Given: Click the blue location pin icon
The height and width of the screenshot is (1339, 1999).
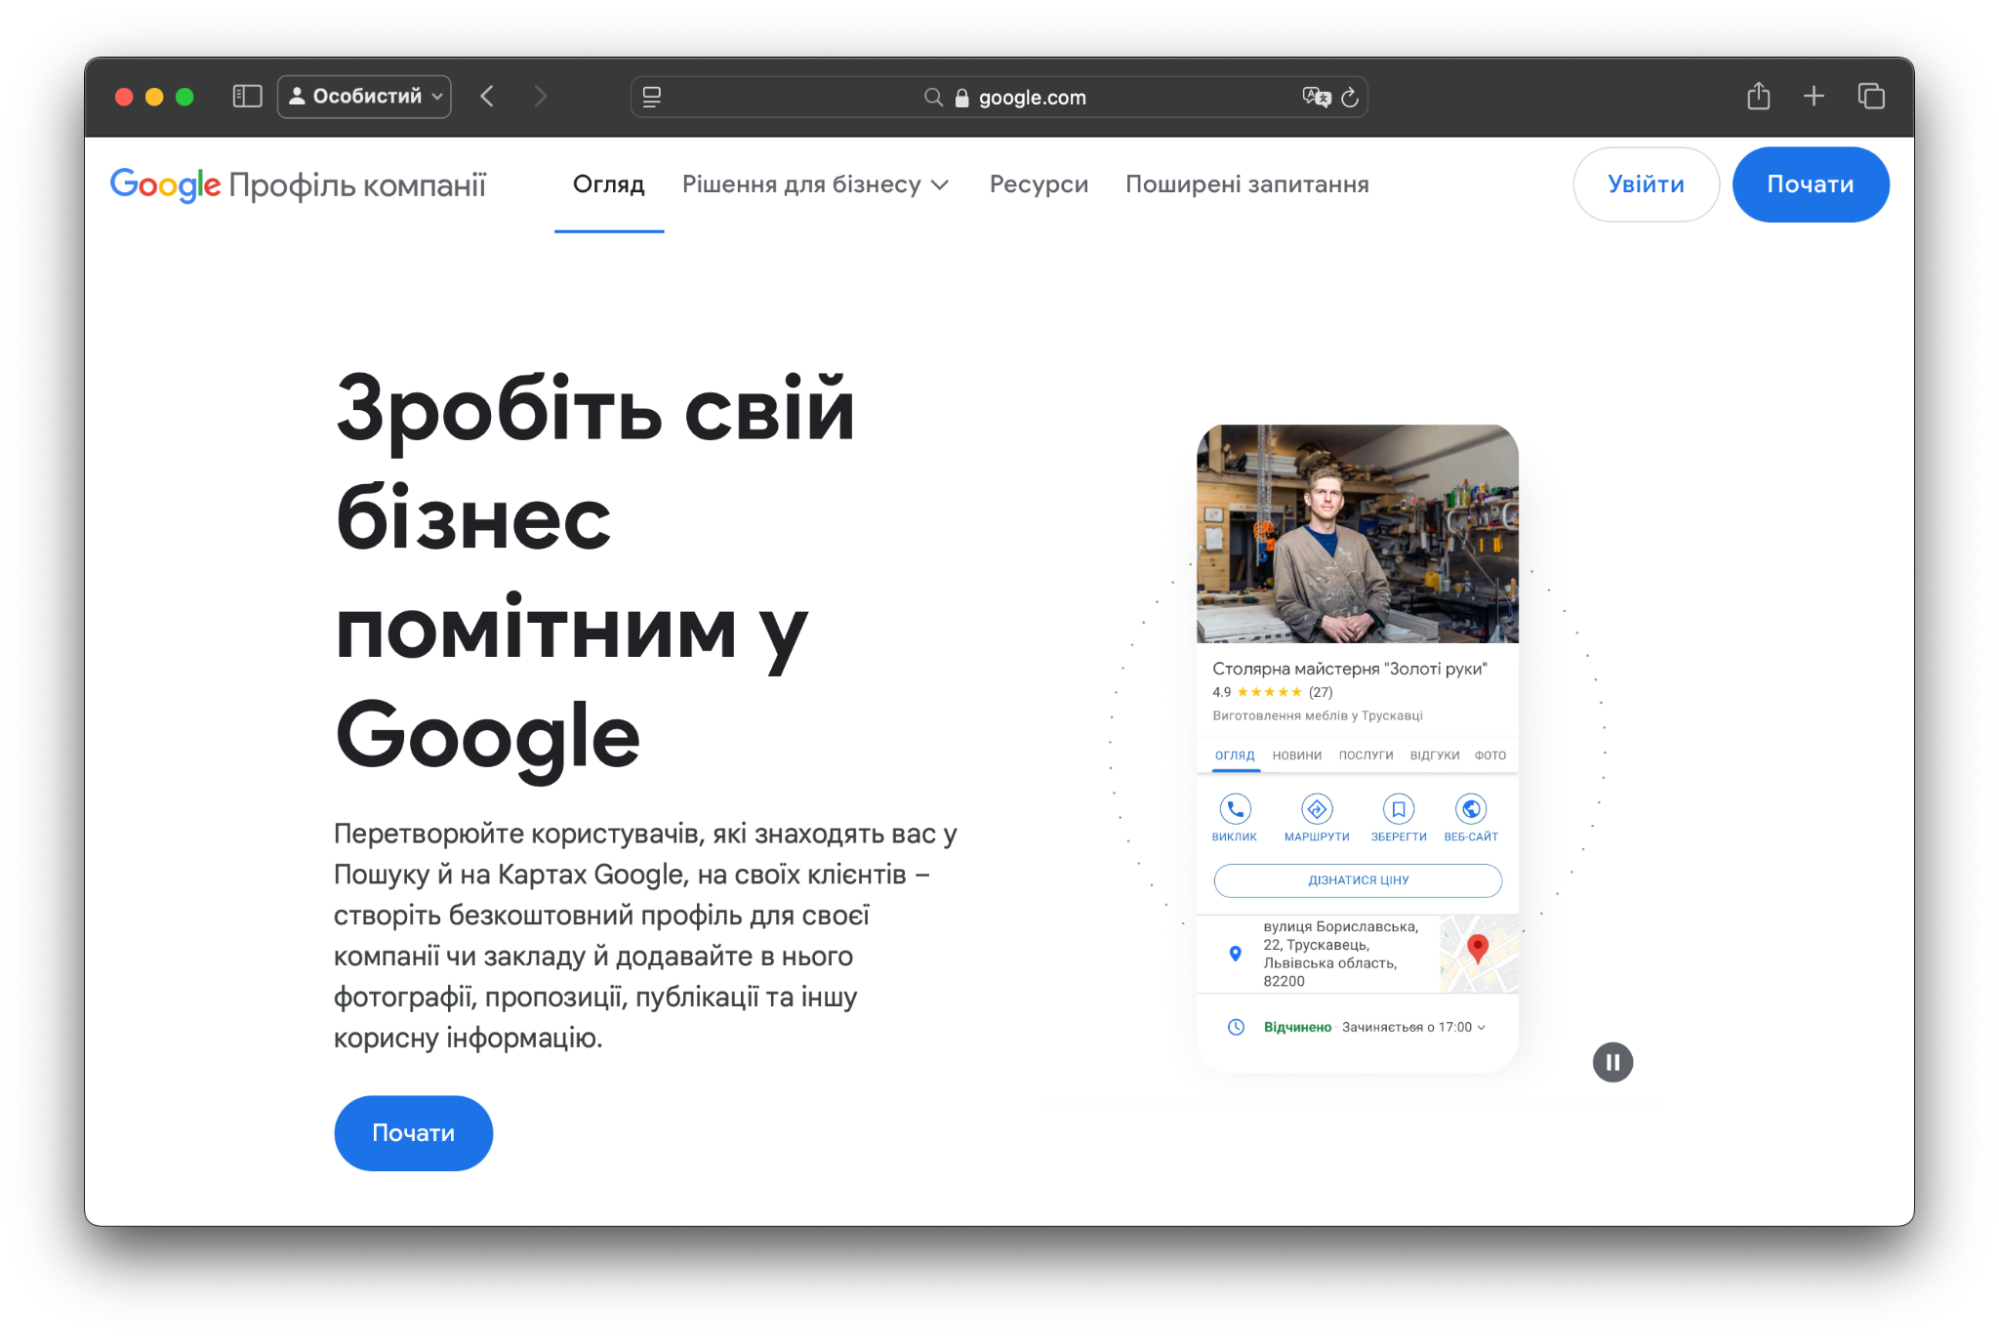Looking at the screenshot, I should pyautogui.click(x=1235, y=953).
